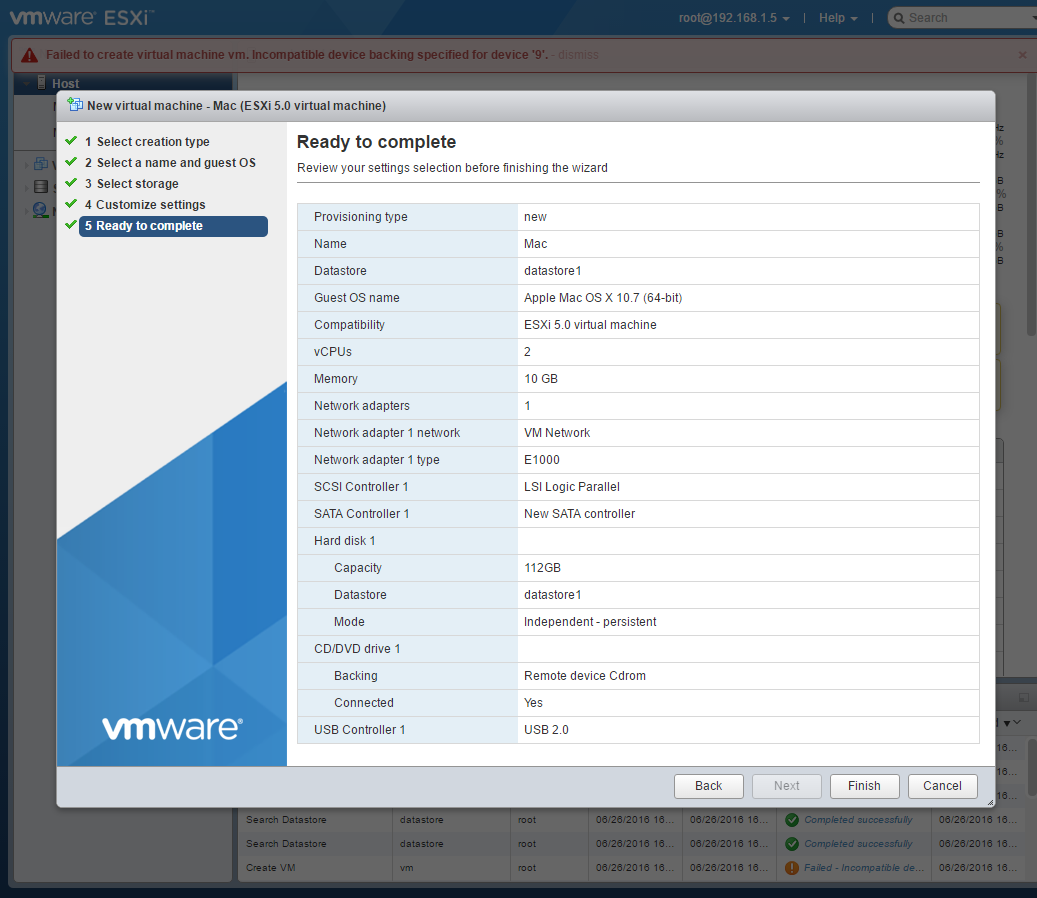Image resolution: width=1037 pixels, height=898 pixels.
Task: Click the Finish button
Action: tap(864, 786)
